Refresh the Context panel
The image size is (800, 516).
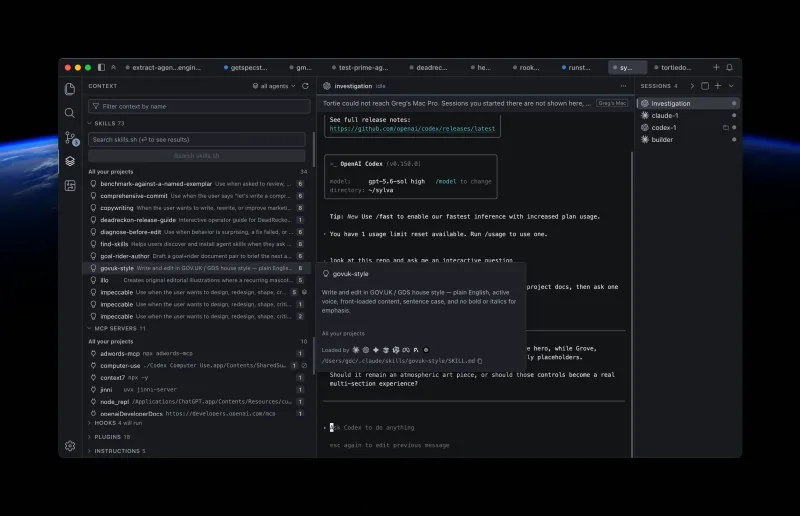[305, 86]
